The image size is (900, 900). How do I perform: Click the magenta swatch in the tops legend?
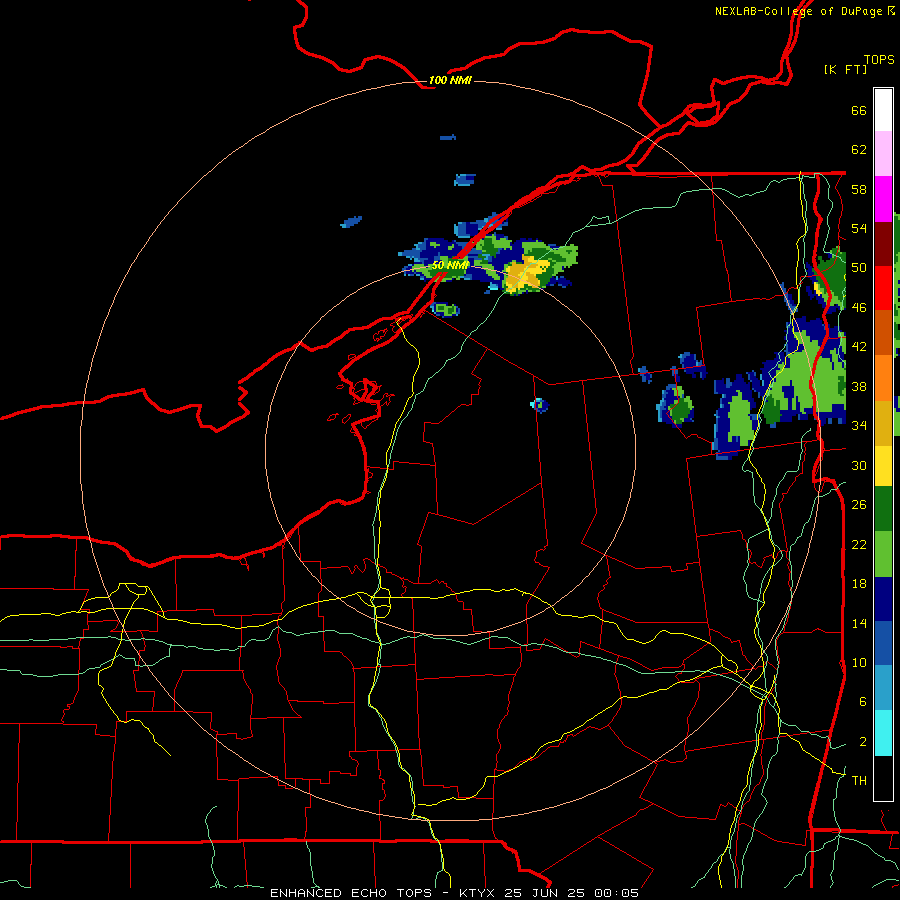click(883, 199)
